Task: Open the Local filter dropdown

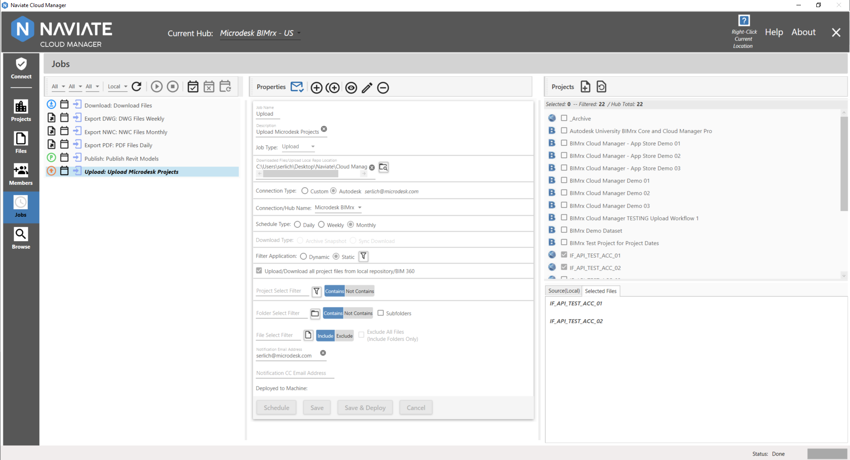Action: coord(118,87)
